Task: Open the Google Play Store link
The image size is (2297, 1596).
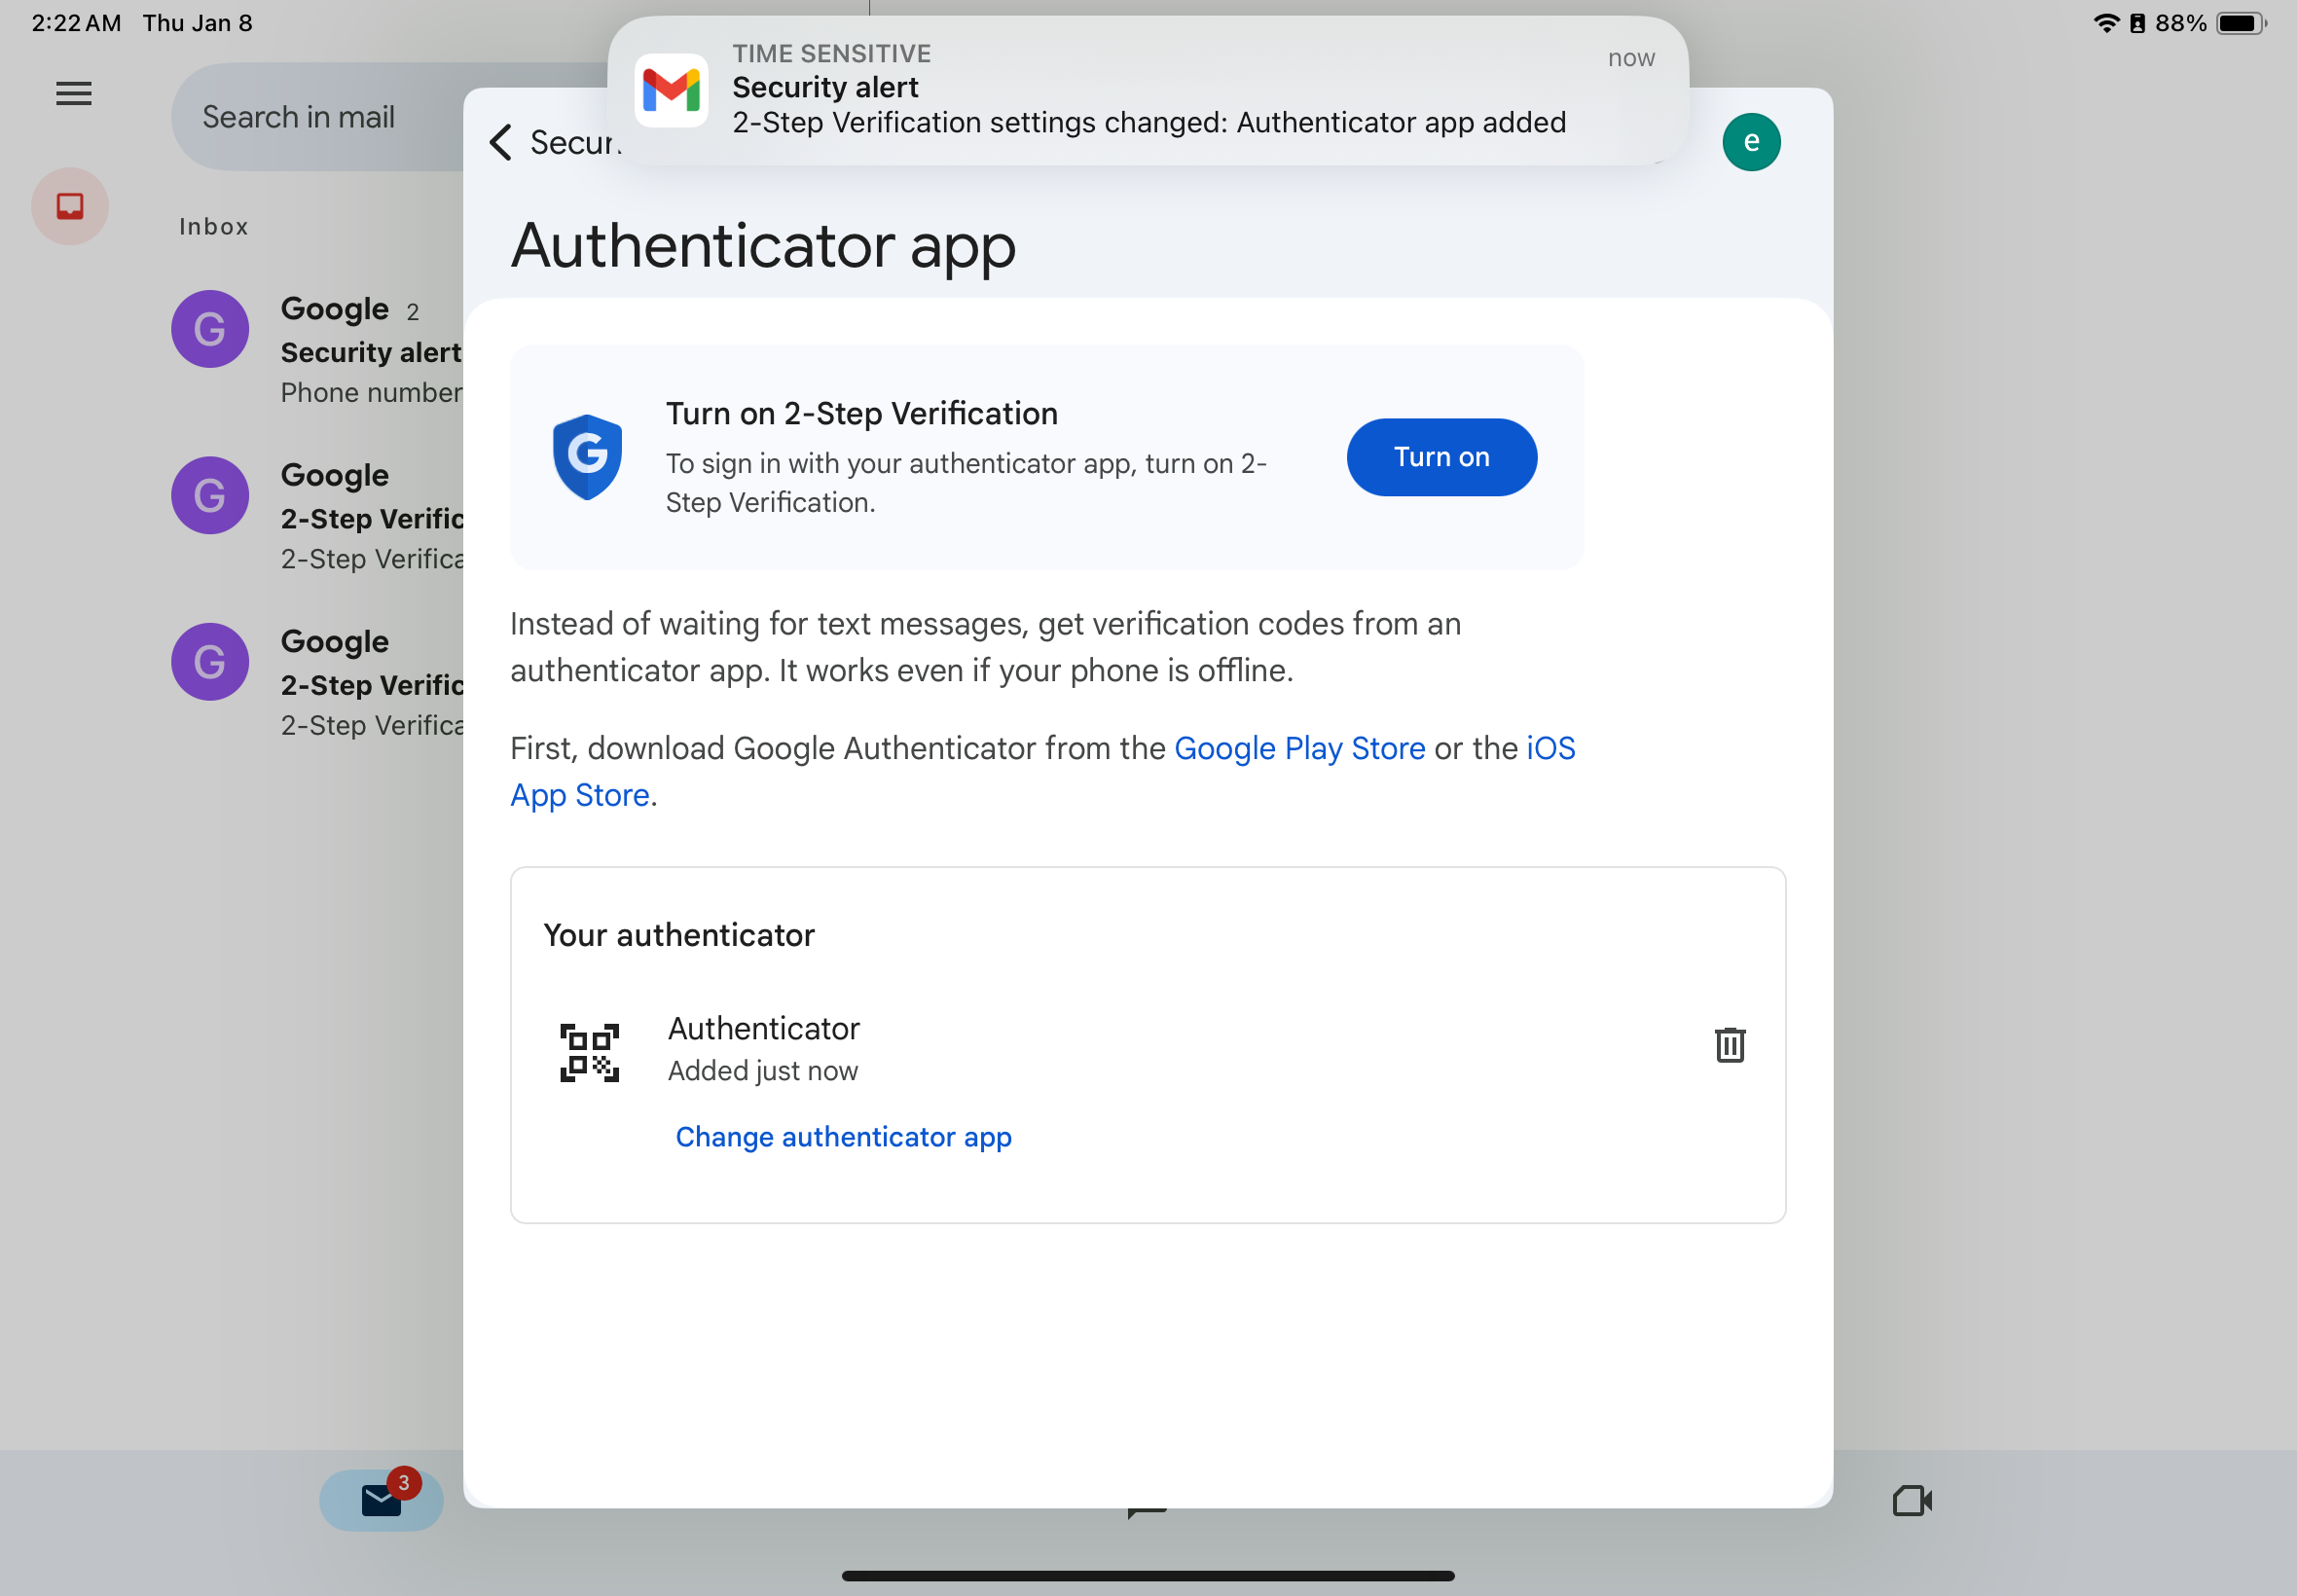Action: [x=1299, y=748]
